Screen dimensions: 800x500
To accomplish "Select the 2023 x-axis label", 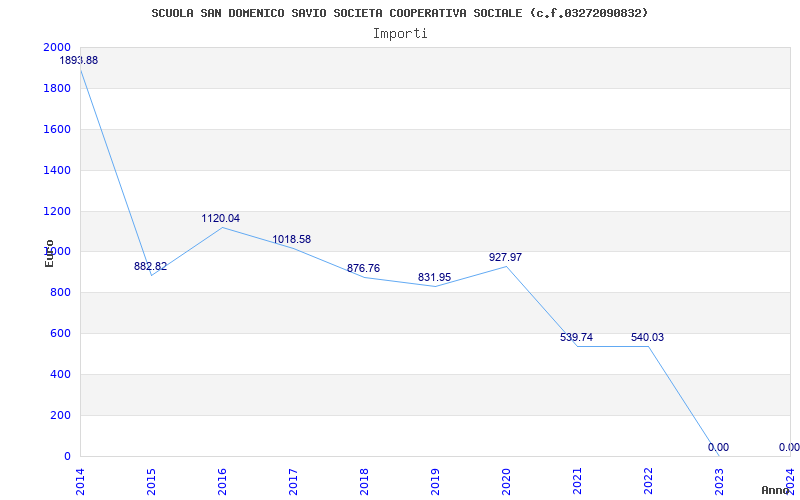I will coord(719,482).
